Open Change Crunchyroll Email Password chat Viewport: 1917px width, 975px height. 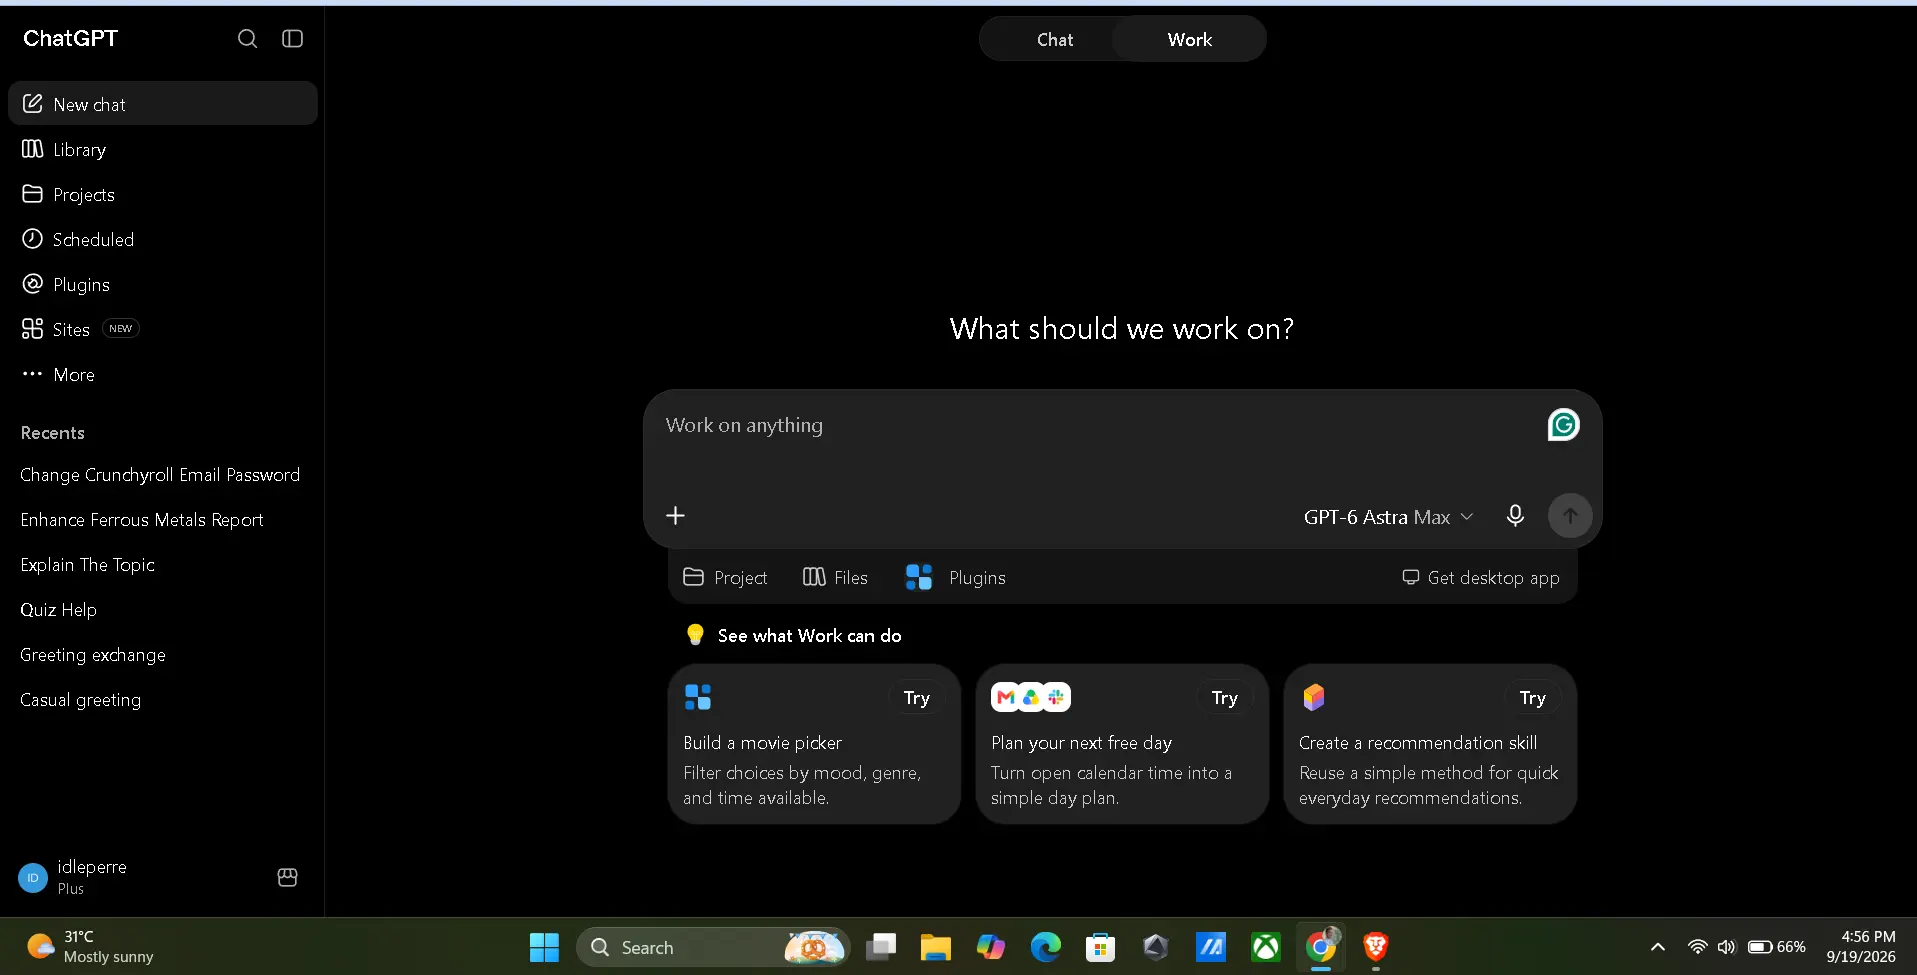pyautogui.click(x=160, y=475)
